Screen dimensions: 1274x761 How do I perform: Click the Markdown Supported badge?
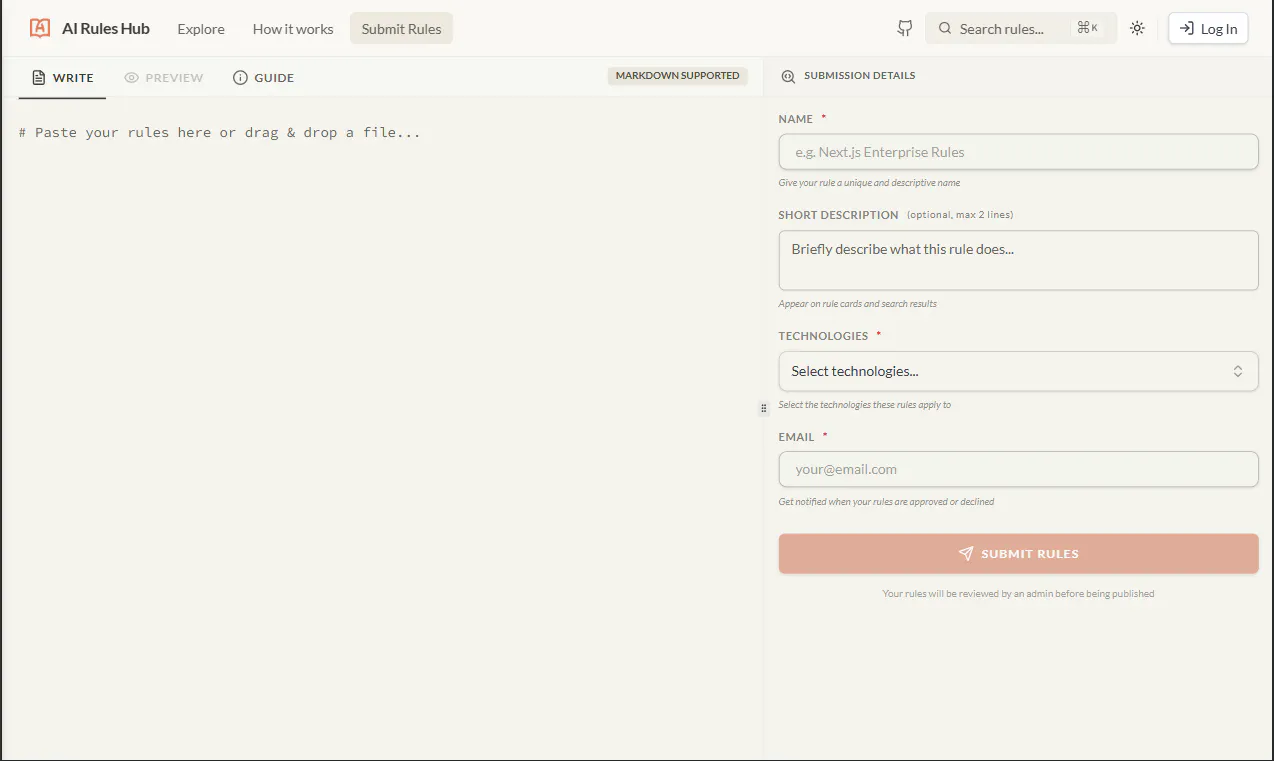point(678,76)
